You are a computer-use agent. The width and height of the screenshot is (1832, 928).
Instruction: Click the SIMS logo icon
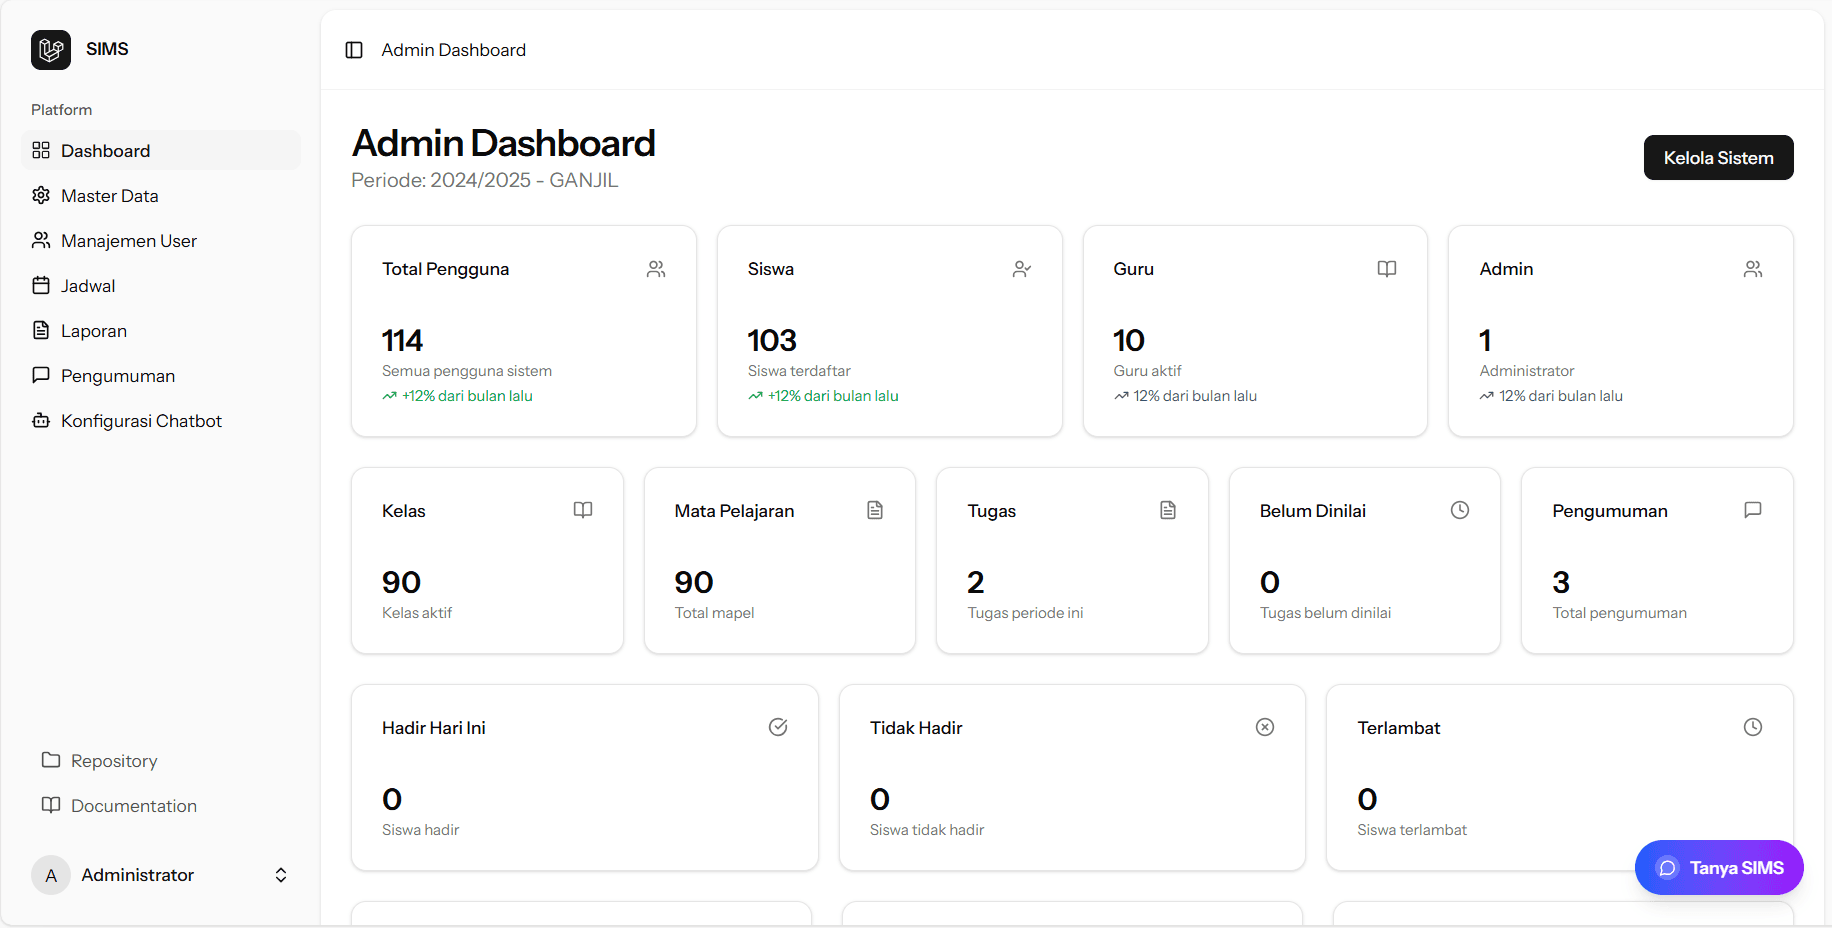point(51,50)
